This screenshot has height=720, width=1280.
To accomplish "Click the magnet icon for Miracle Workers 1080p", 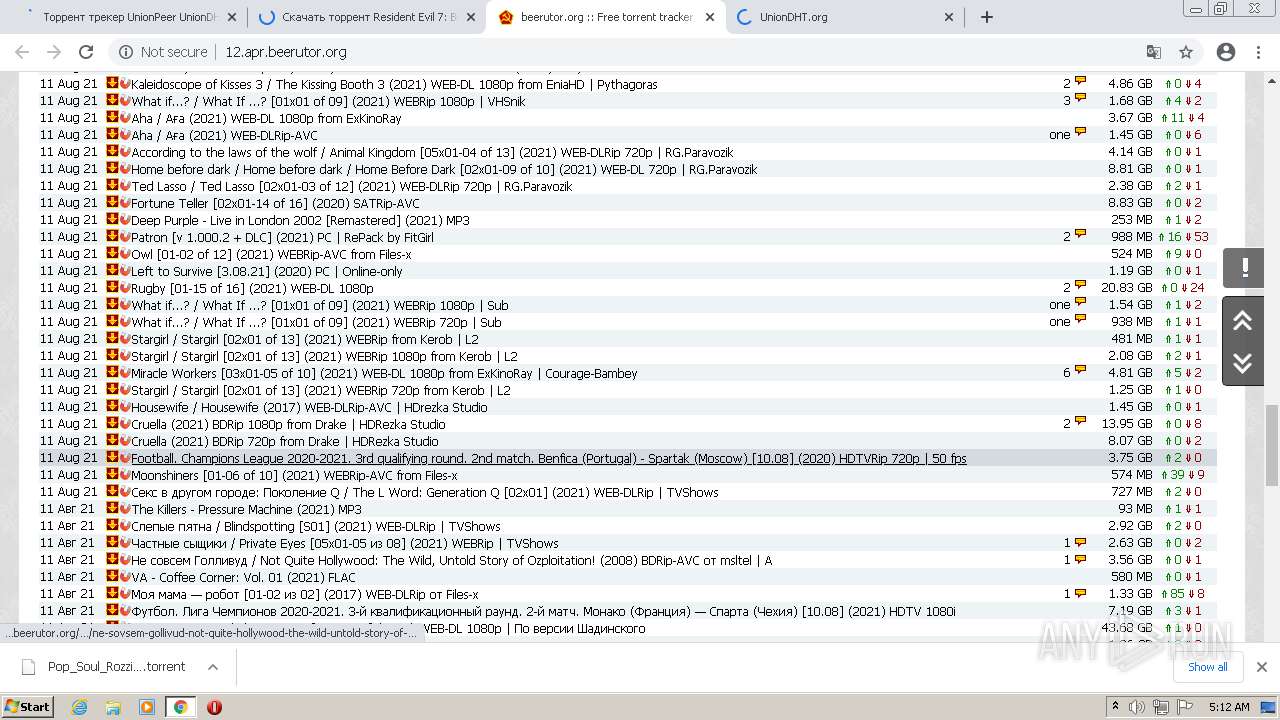I will (125, 373).
